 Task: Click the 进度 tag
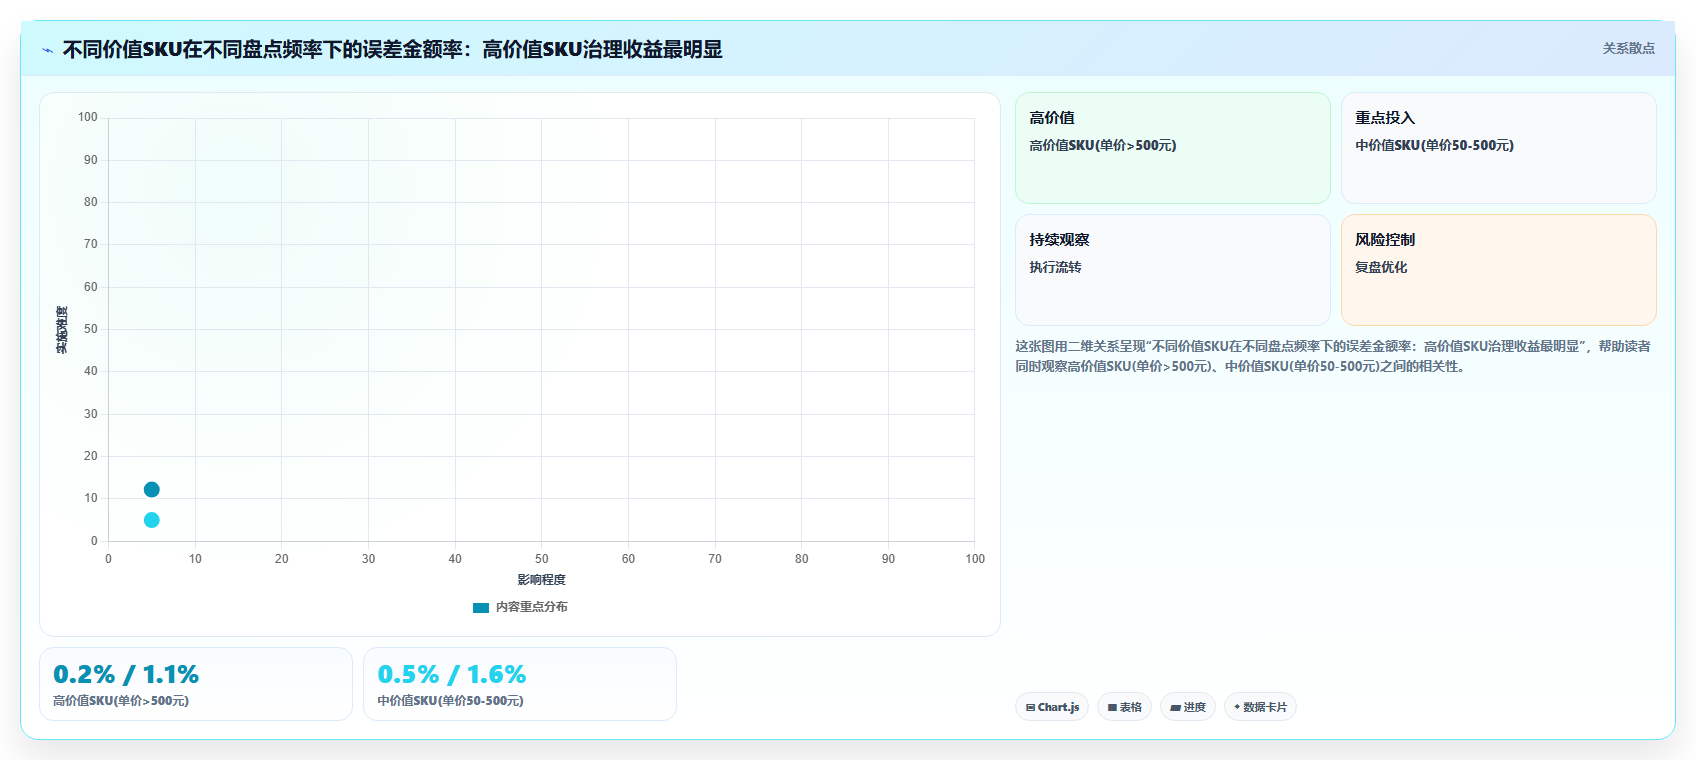coord(1188,707)
